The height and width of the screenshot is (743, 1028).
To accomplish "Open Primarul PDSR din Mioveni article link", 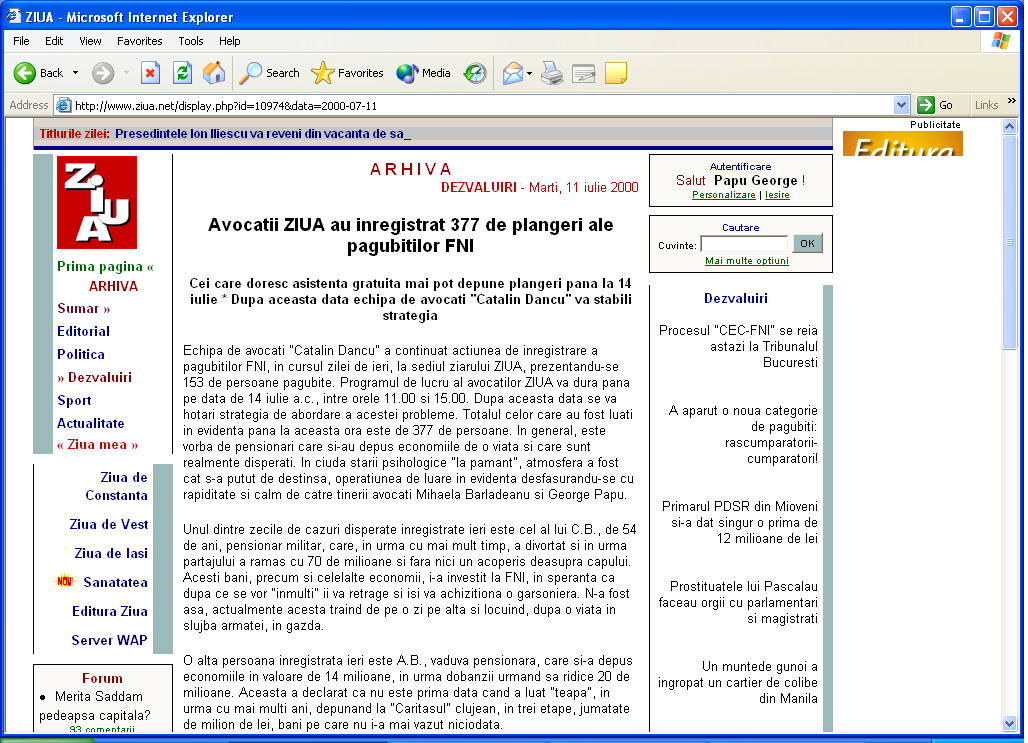I will click(x=740, y=522).
